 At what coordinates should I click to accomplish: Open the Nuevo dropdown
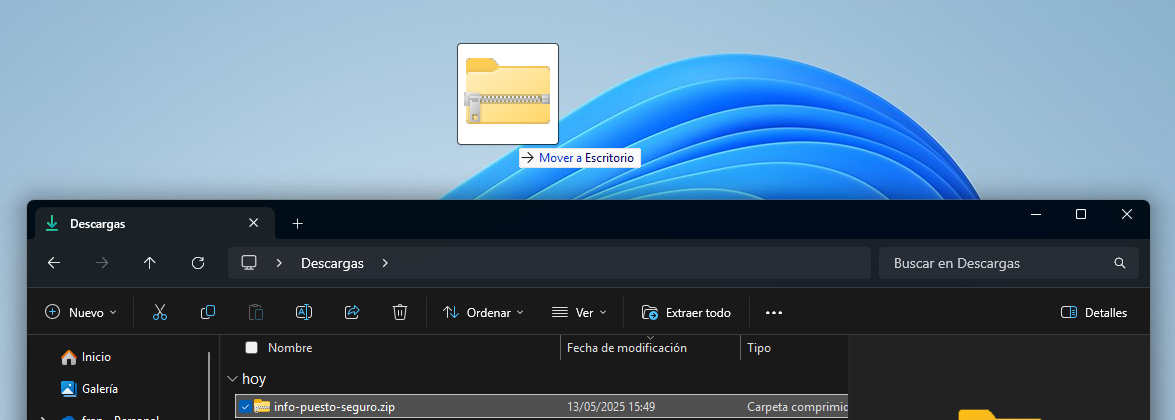pyautogui.click(x=82, y=313)
